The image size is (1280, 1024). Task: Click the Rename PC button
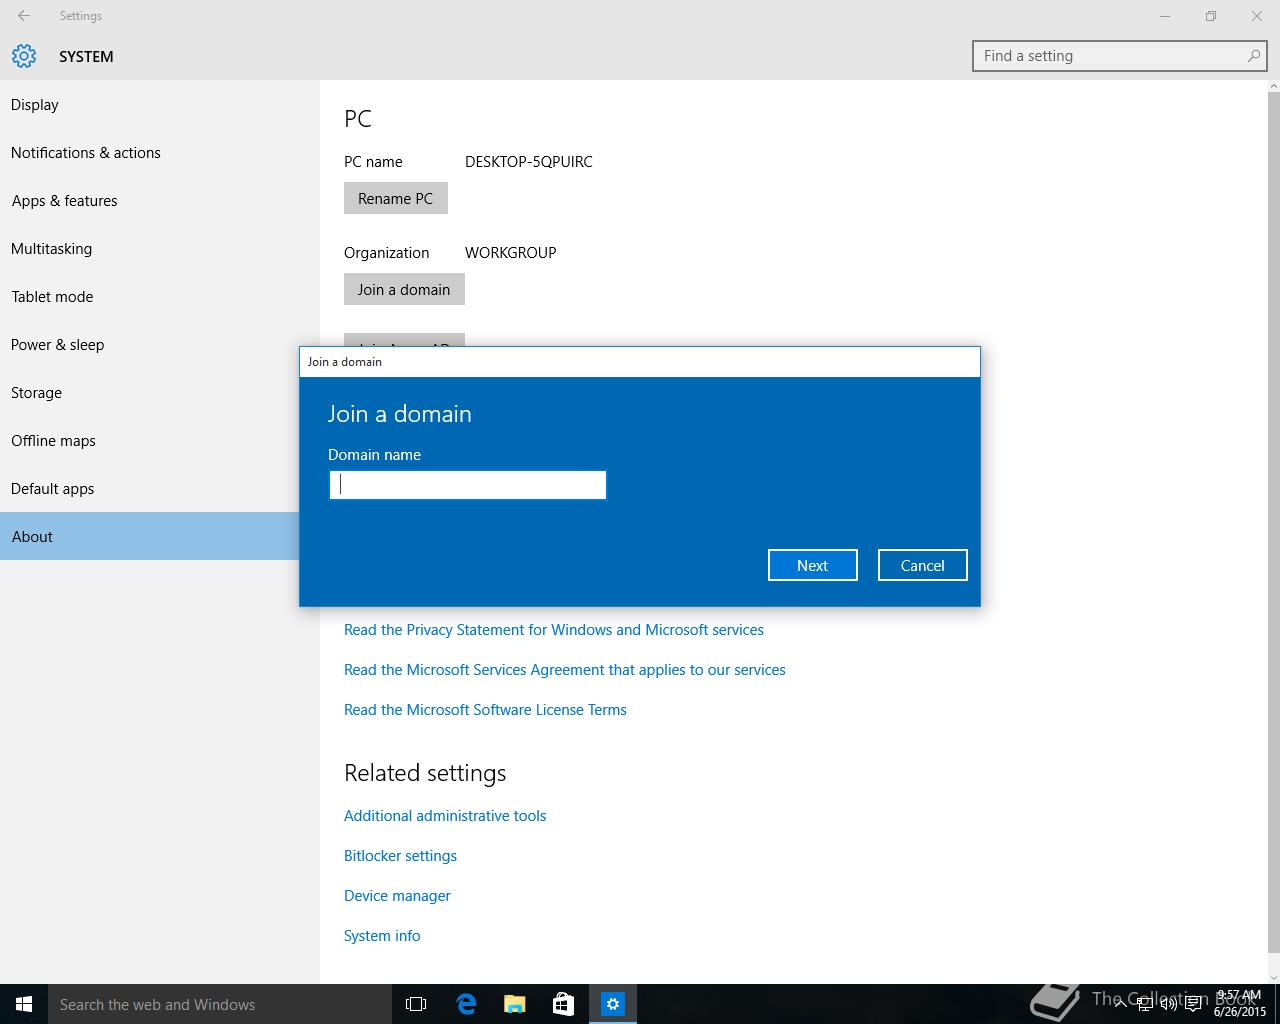coord(396,198)
